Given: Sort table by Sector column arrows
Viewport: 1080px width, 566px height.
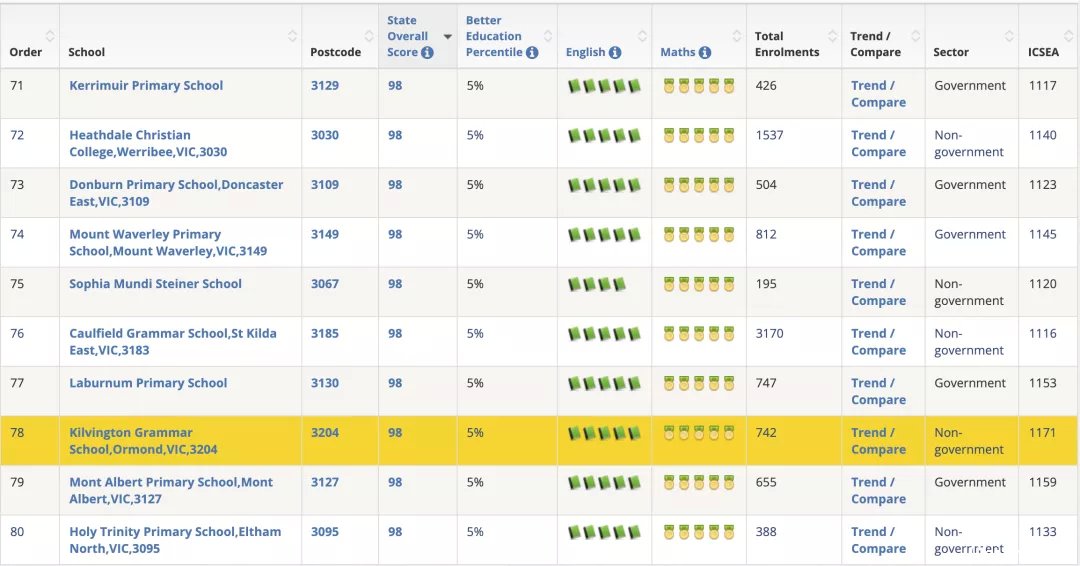Looking at the screenshot, I should (1010, 36).
